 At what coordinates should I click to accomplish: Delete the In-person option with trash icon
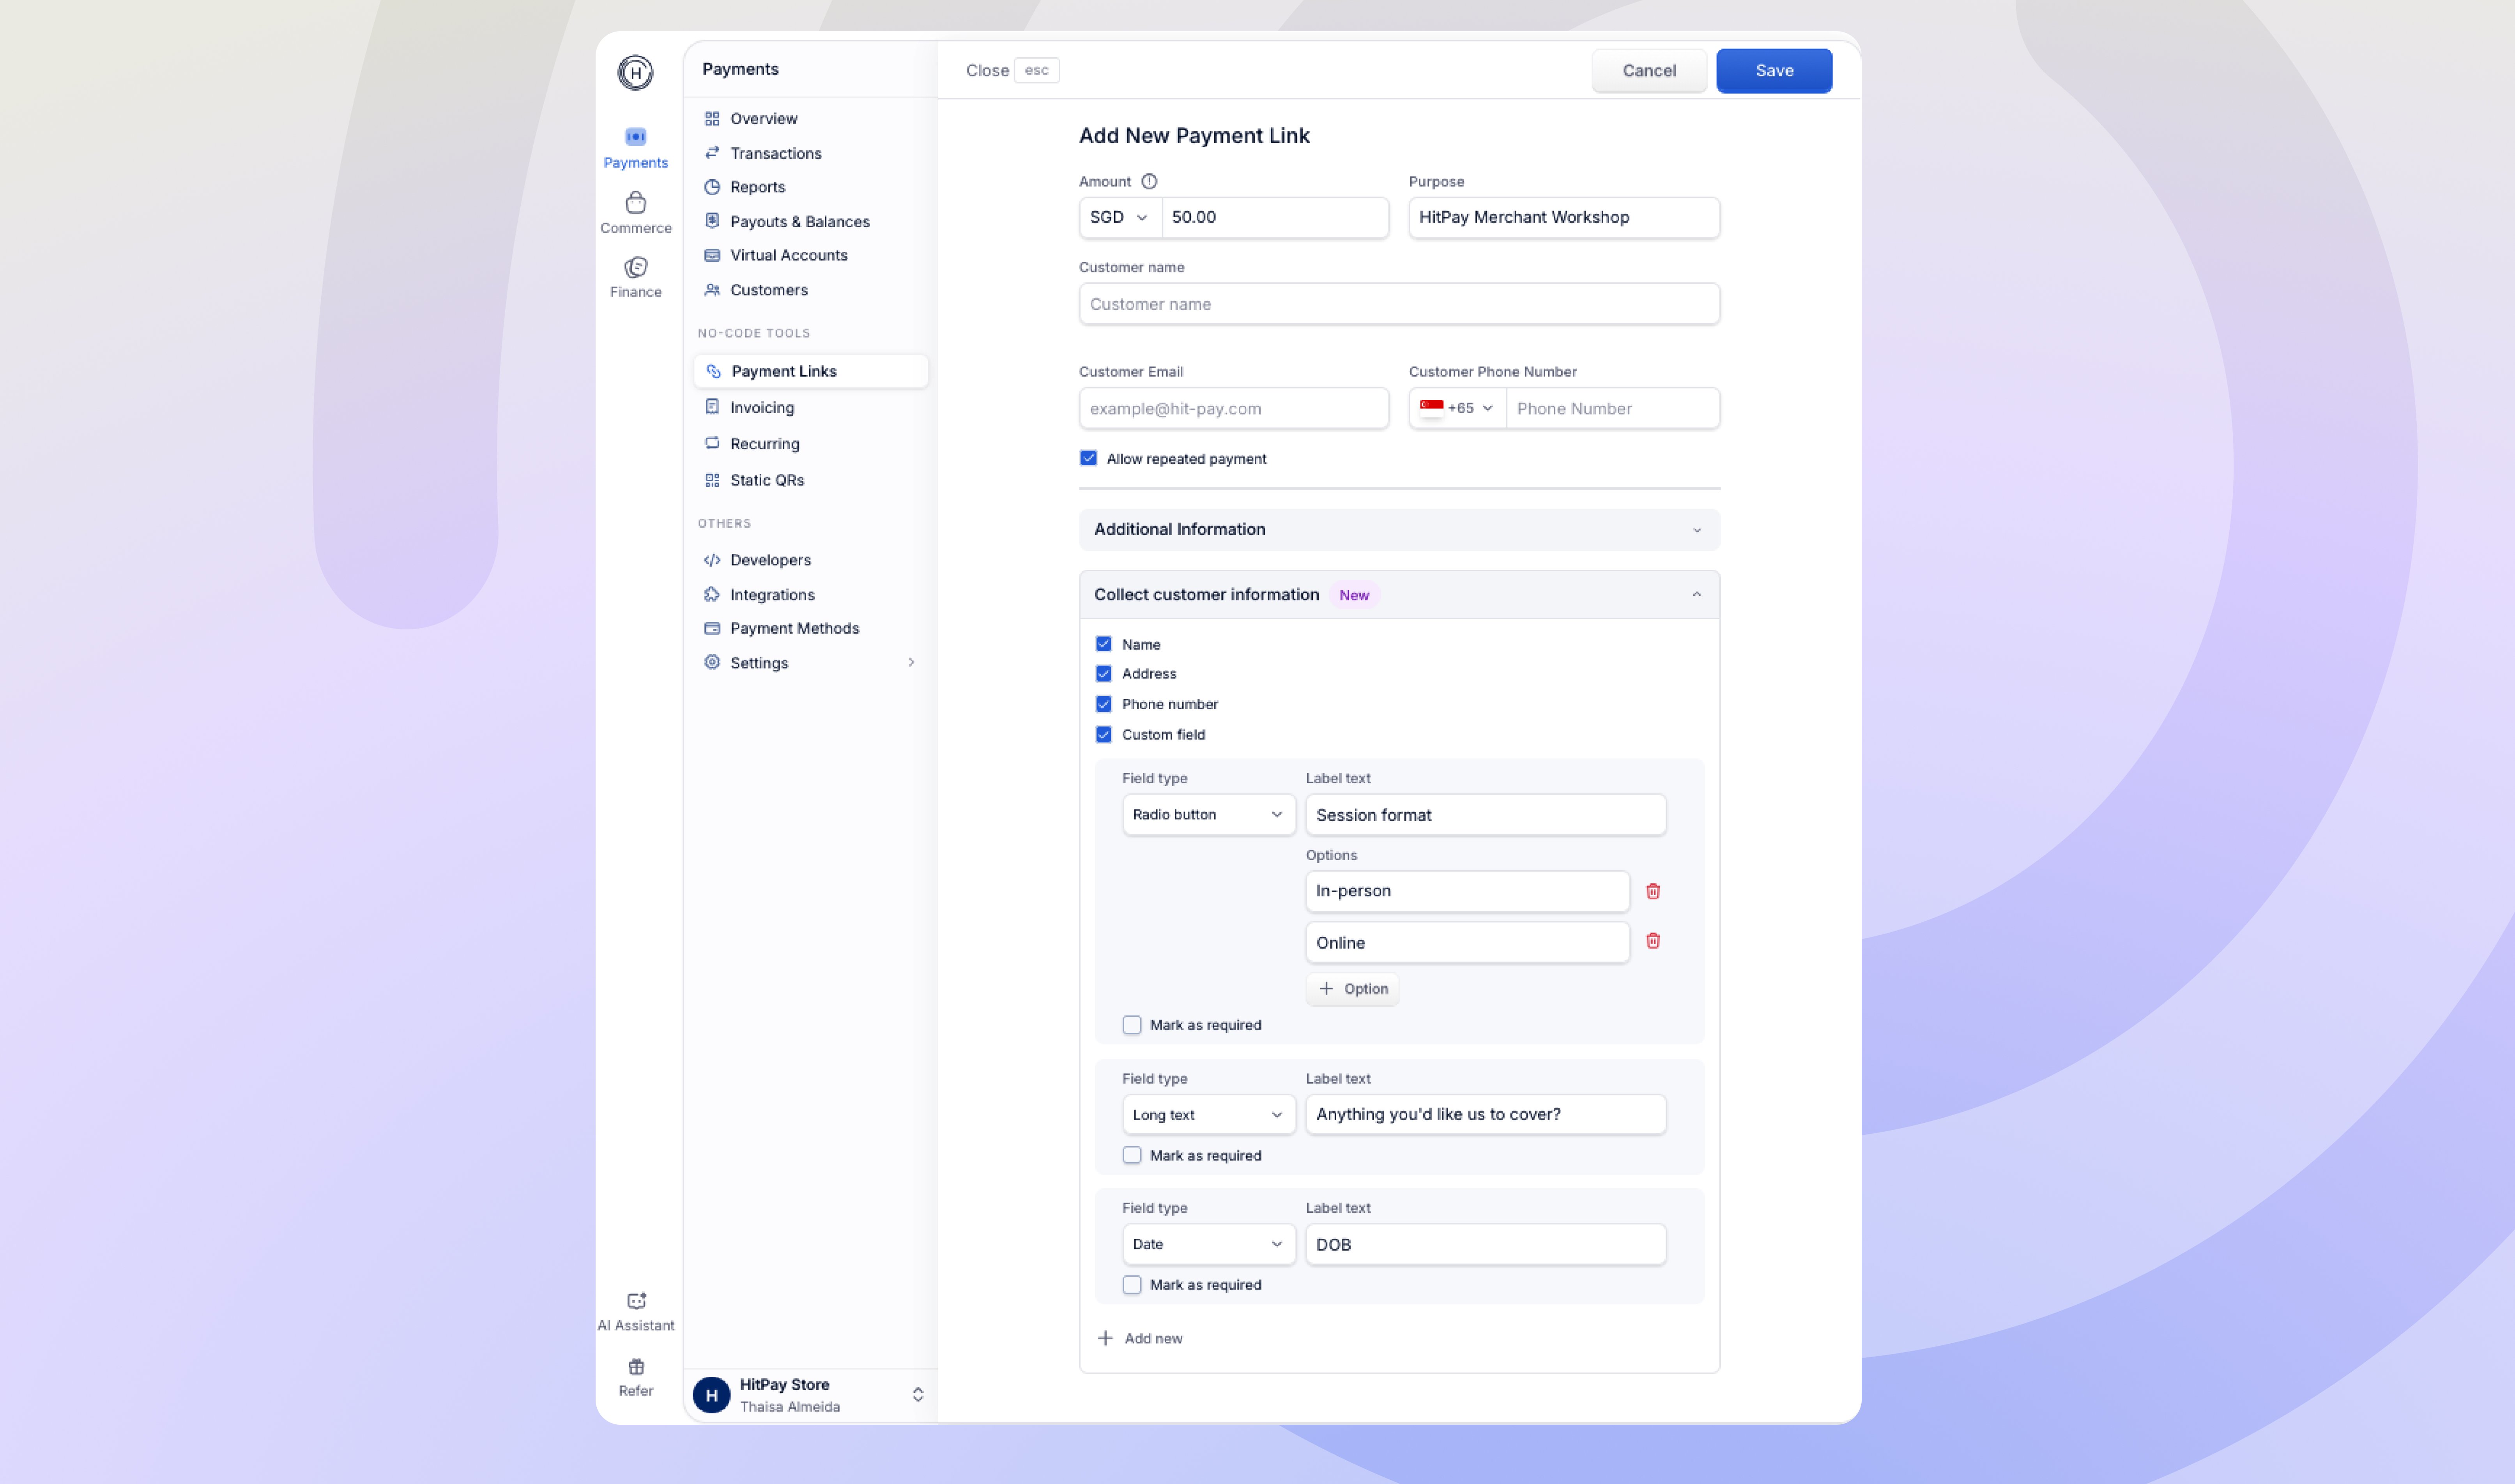1653,891
